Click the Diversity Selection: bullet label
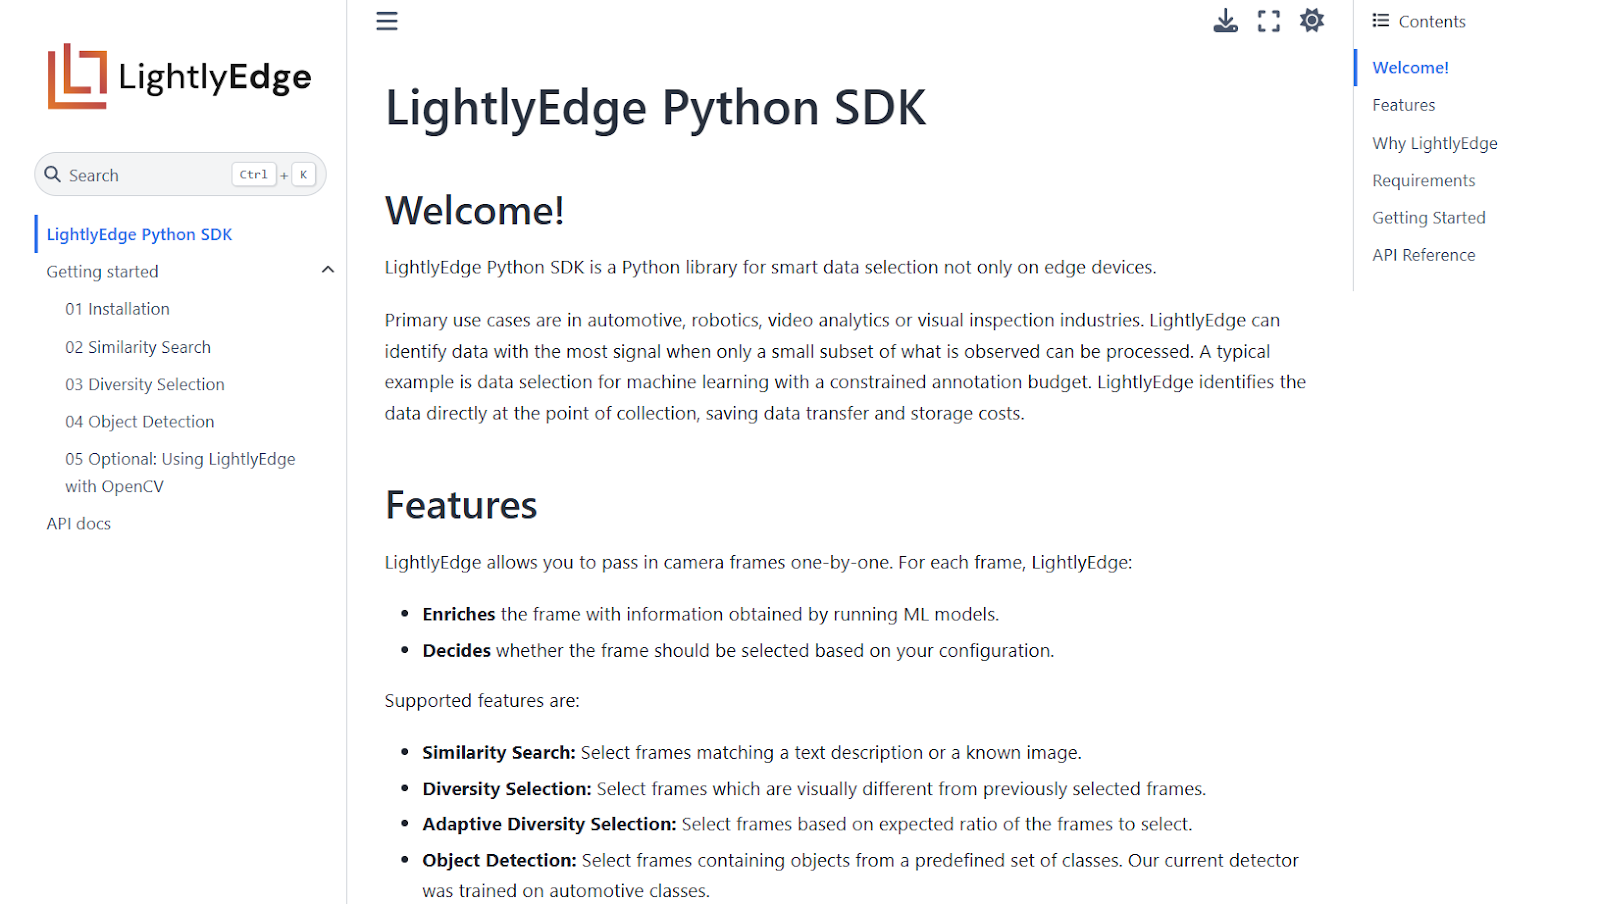This screenshot has height=904, width=1600. coord(507,788)
